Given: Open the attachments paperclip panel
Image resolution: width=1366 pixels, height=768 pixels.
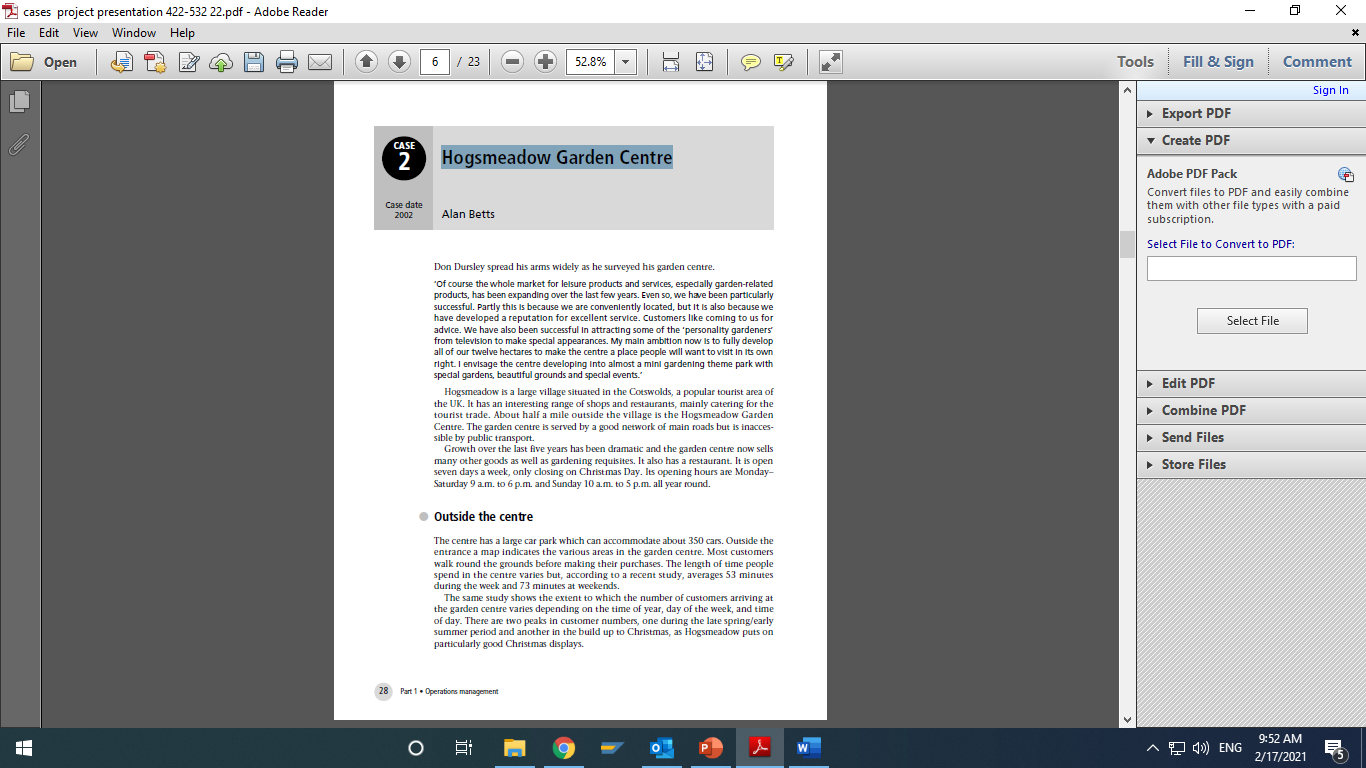Looking at the screenshot, I should point(19,144).
